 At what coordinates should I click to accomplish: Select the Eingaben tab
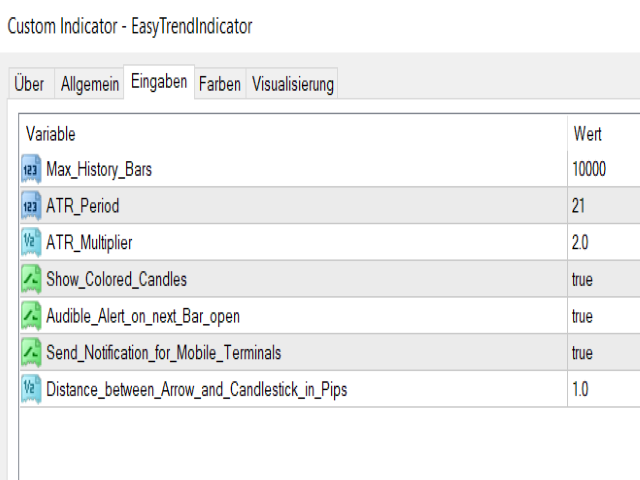pyautogui.click(x=159, y=82)
